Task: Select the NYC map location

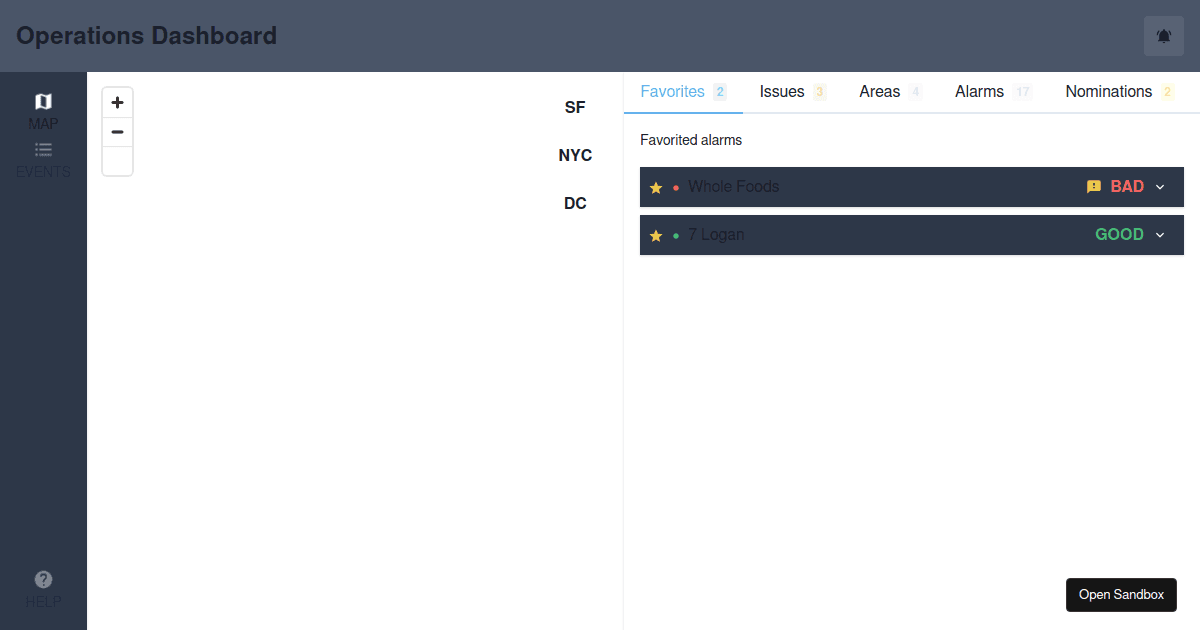Action: point(575,155)
